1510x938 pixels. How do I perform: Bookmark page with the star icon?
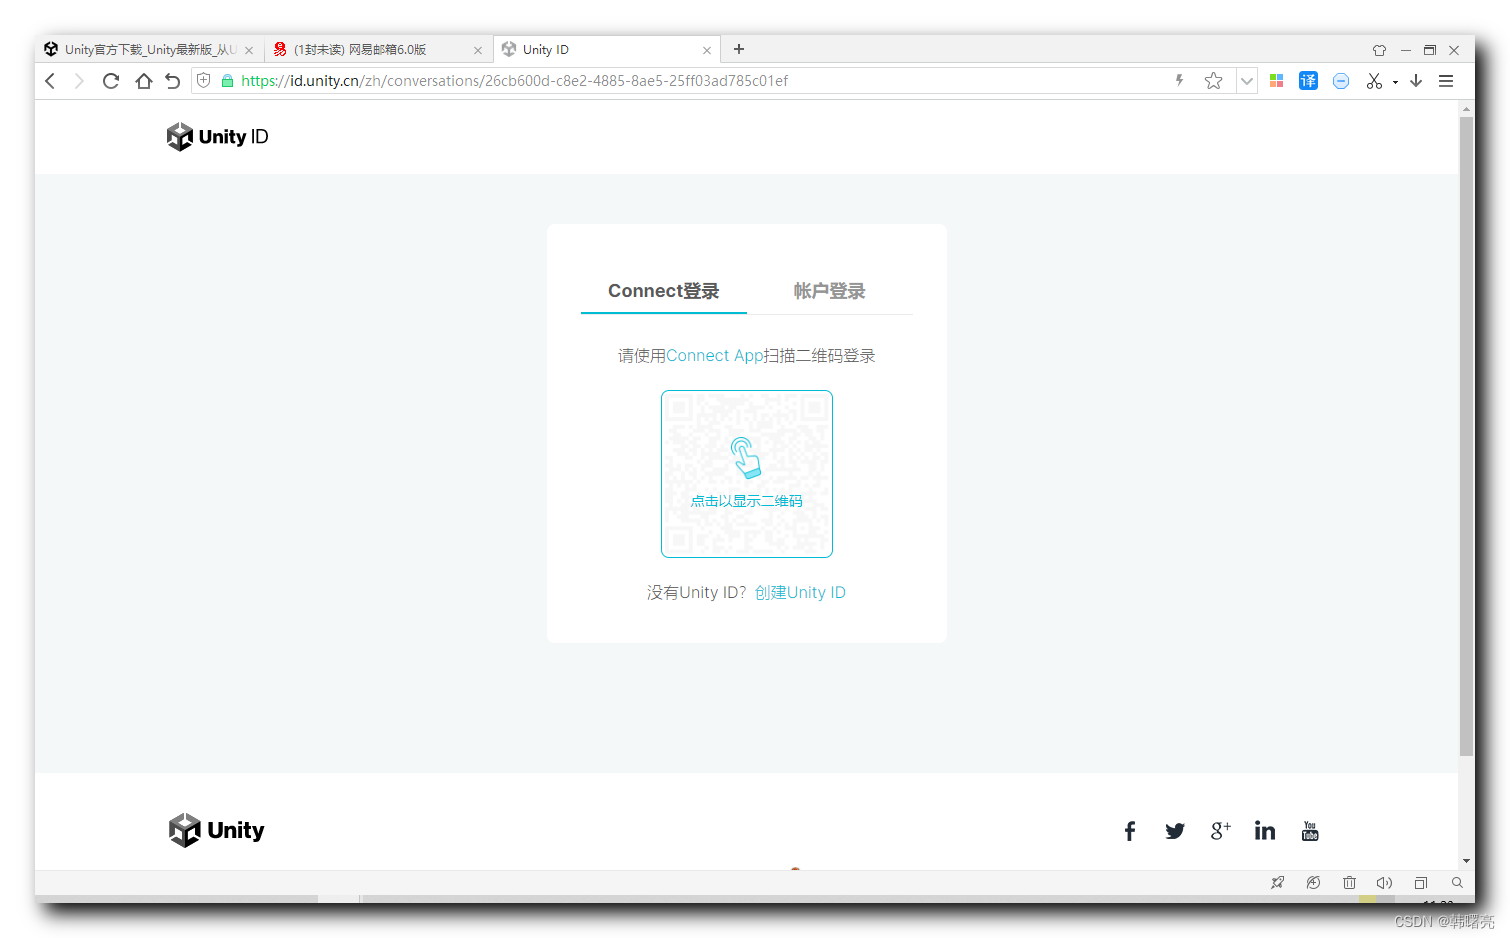click(x=1214, y=81)
